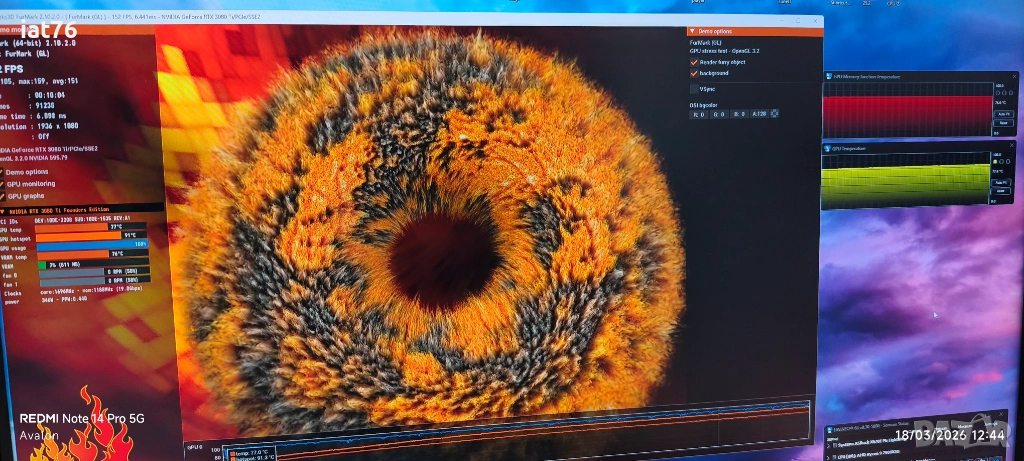Toggle the GPU monitoring checkbox

(3, 184)
